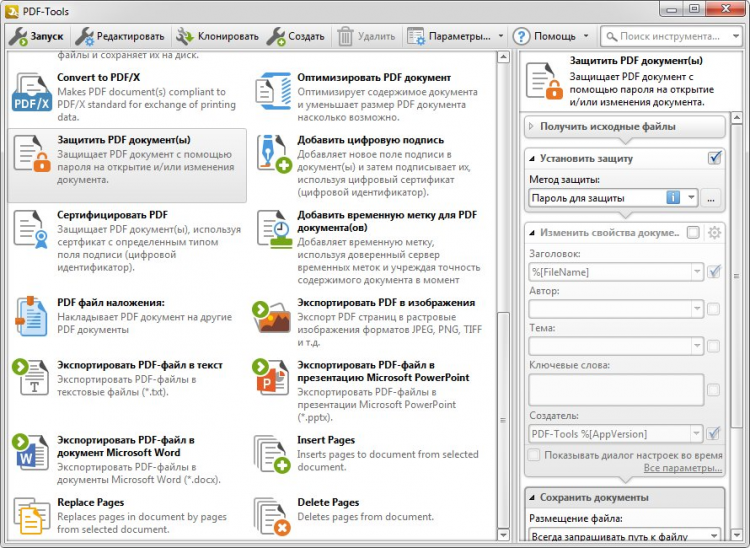
Task: Expand the Получить исходные файлы section
Action: pyautogui.click(x=531, y=127)
